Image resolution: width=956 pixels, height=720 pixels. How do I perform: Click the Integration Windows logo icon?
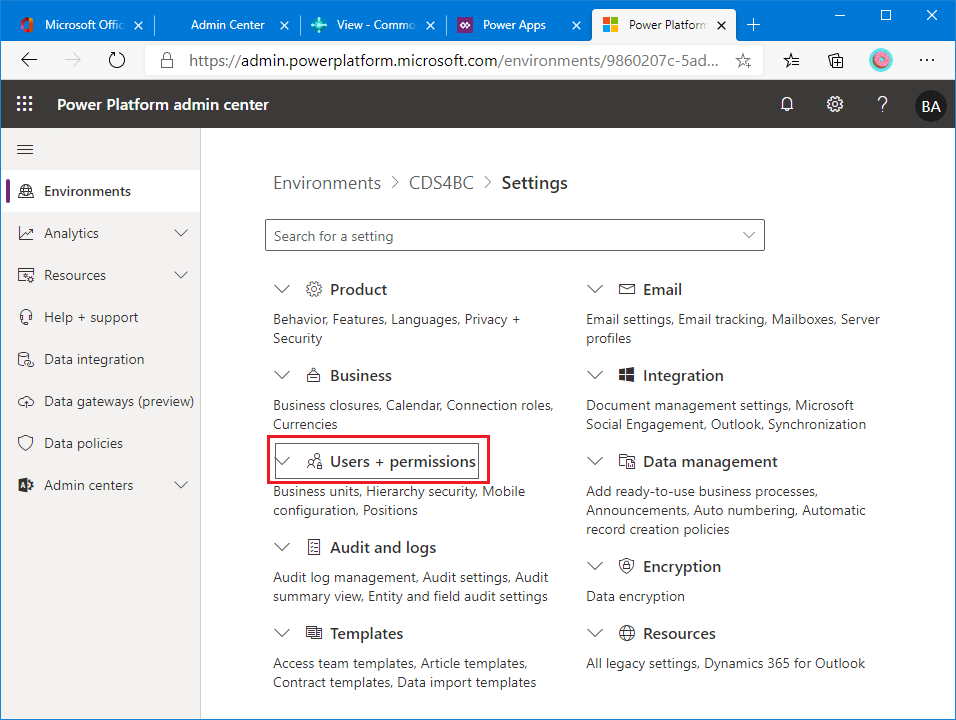coord(626,375)
